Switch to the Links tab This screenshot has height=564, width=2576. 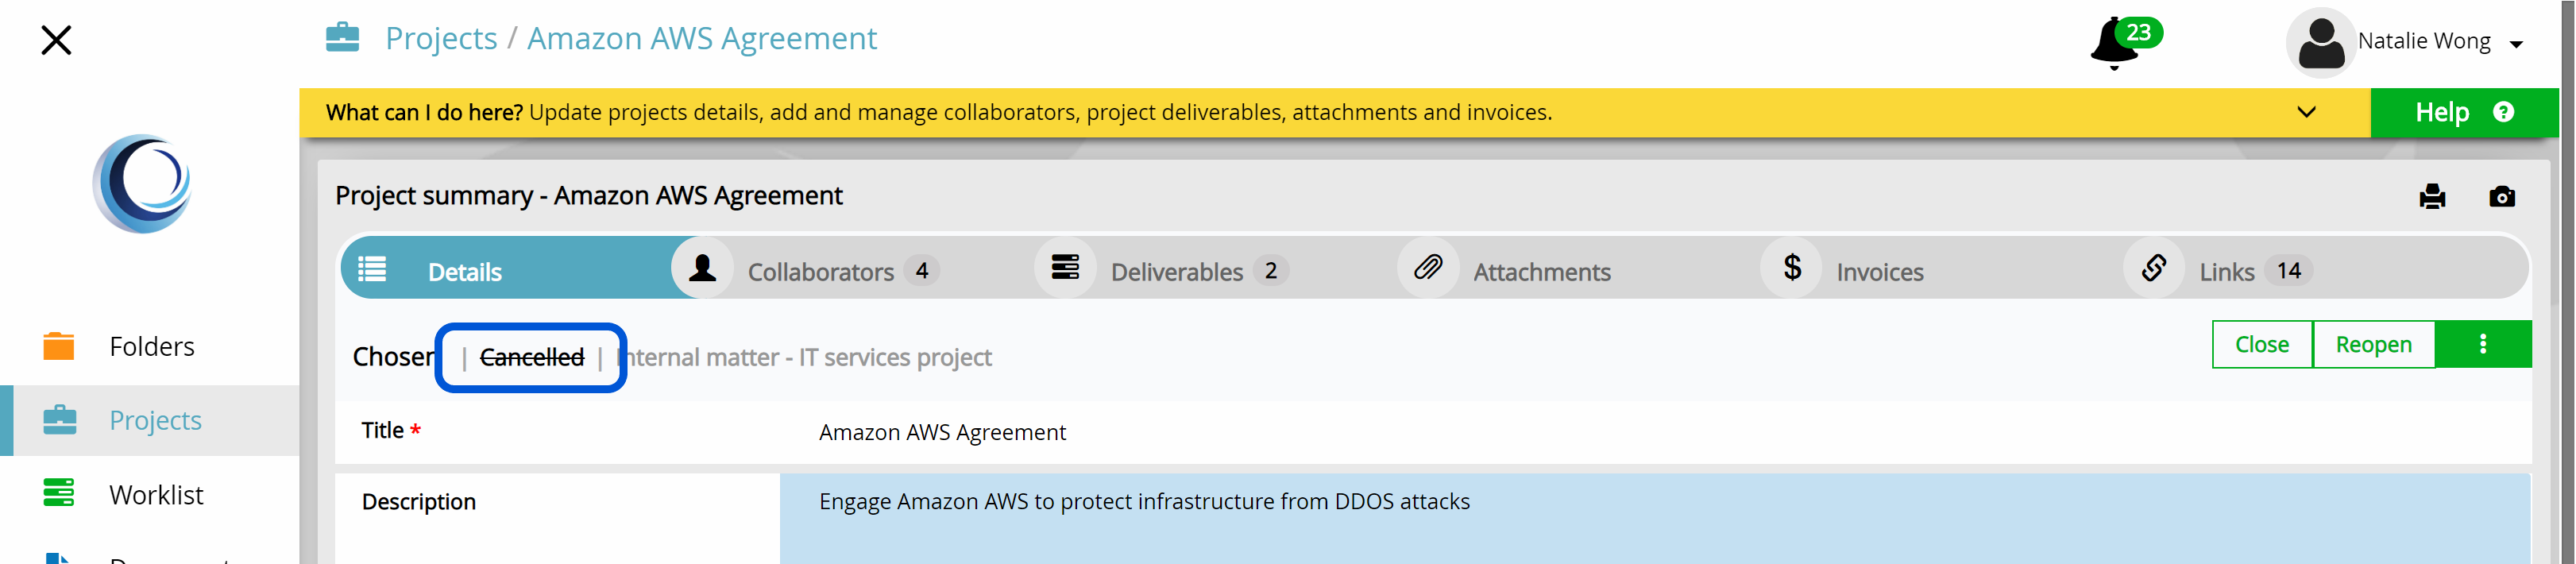click(x=2254, y=270)
